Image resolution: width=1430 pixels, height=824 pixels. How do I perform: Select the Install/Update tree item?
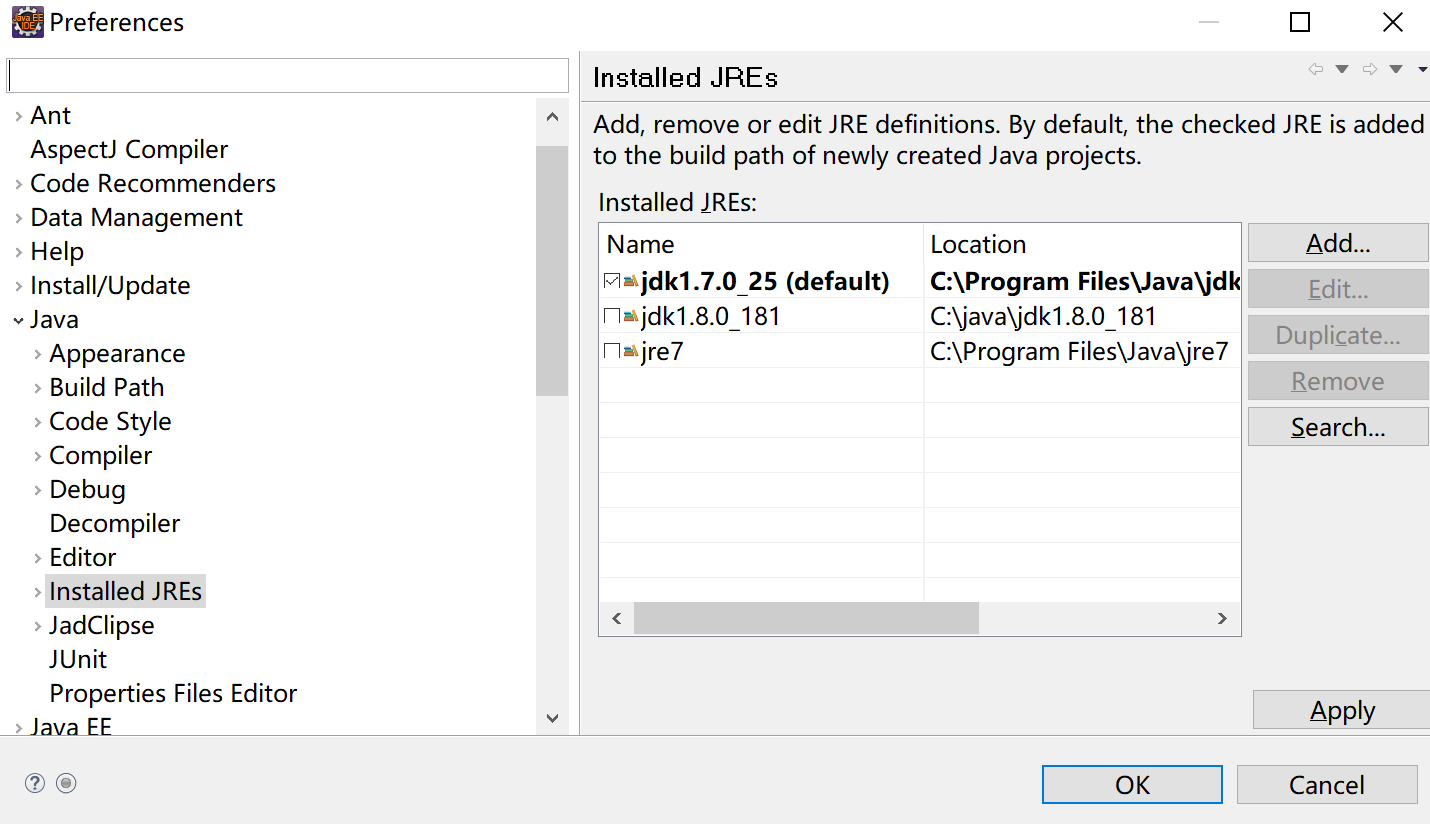click(110, 286)
